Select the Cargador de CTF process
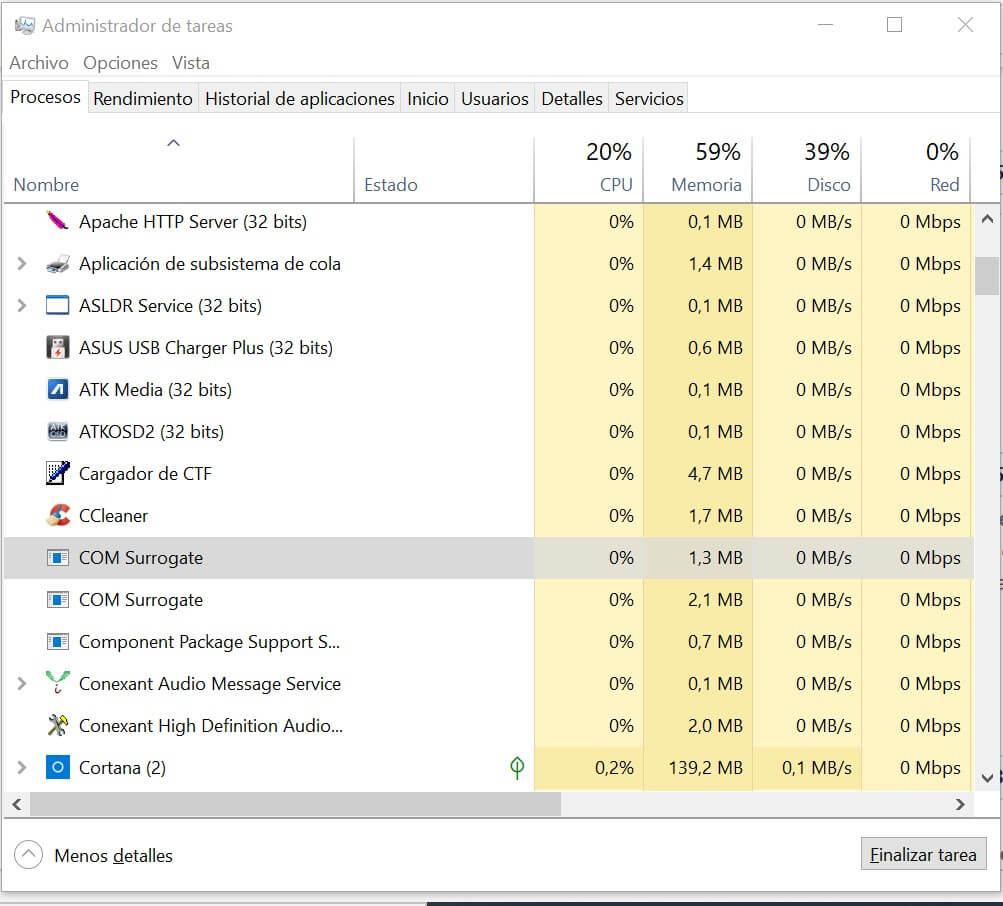1003x906 pixels. (x=489, y=473)
